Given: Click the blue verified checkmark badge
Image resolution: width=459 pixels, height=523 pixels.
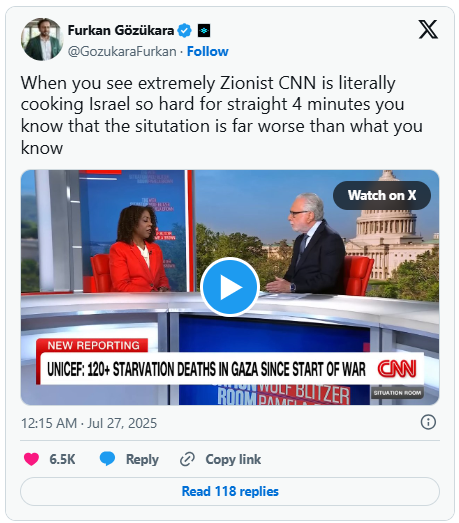Looking at the screenshot, I should (x=184, y=31).
